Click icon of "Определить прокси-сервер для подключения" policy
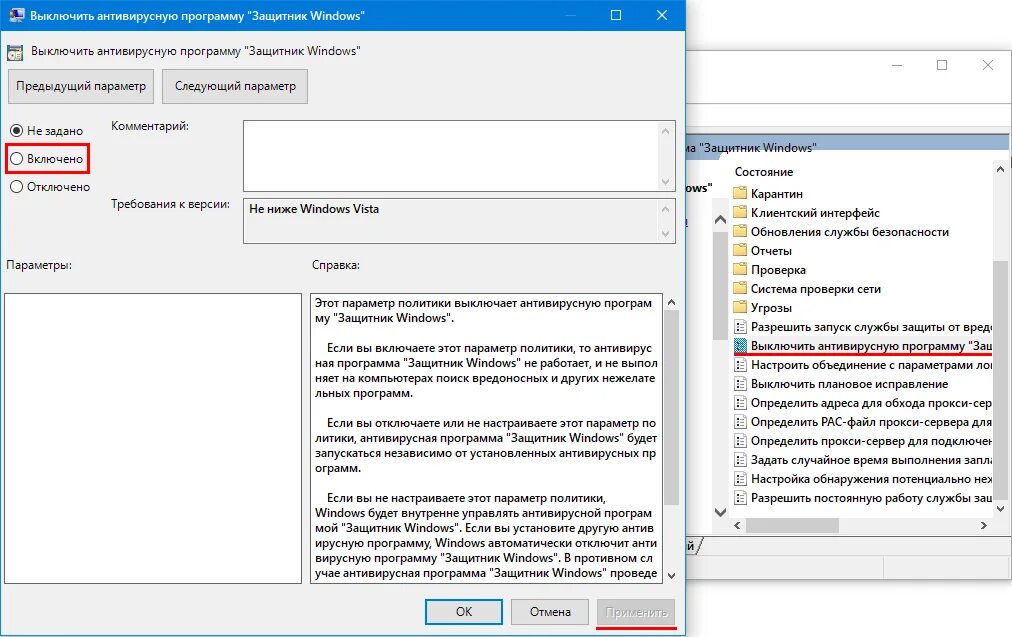1012x637 pixels. pos(740,441)
